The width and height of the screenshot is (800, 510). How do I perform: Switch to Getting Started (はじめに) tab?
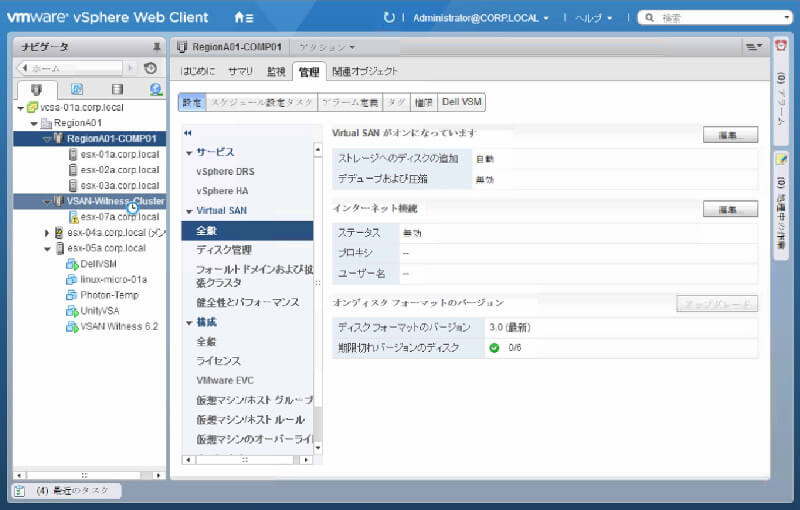click(197, 71)
